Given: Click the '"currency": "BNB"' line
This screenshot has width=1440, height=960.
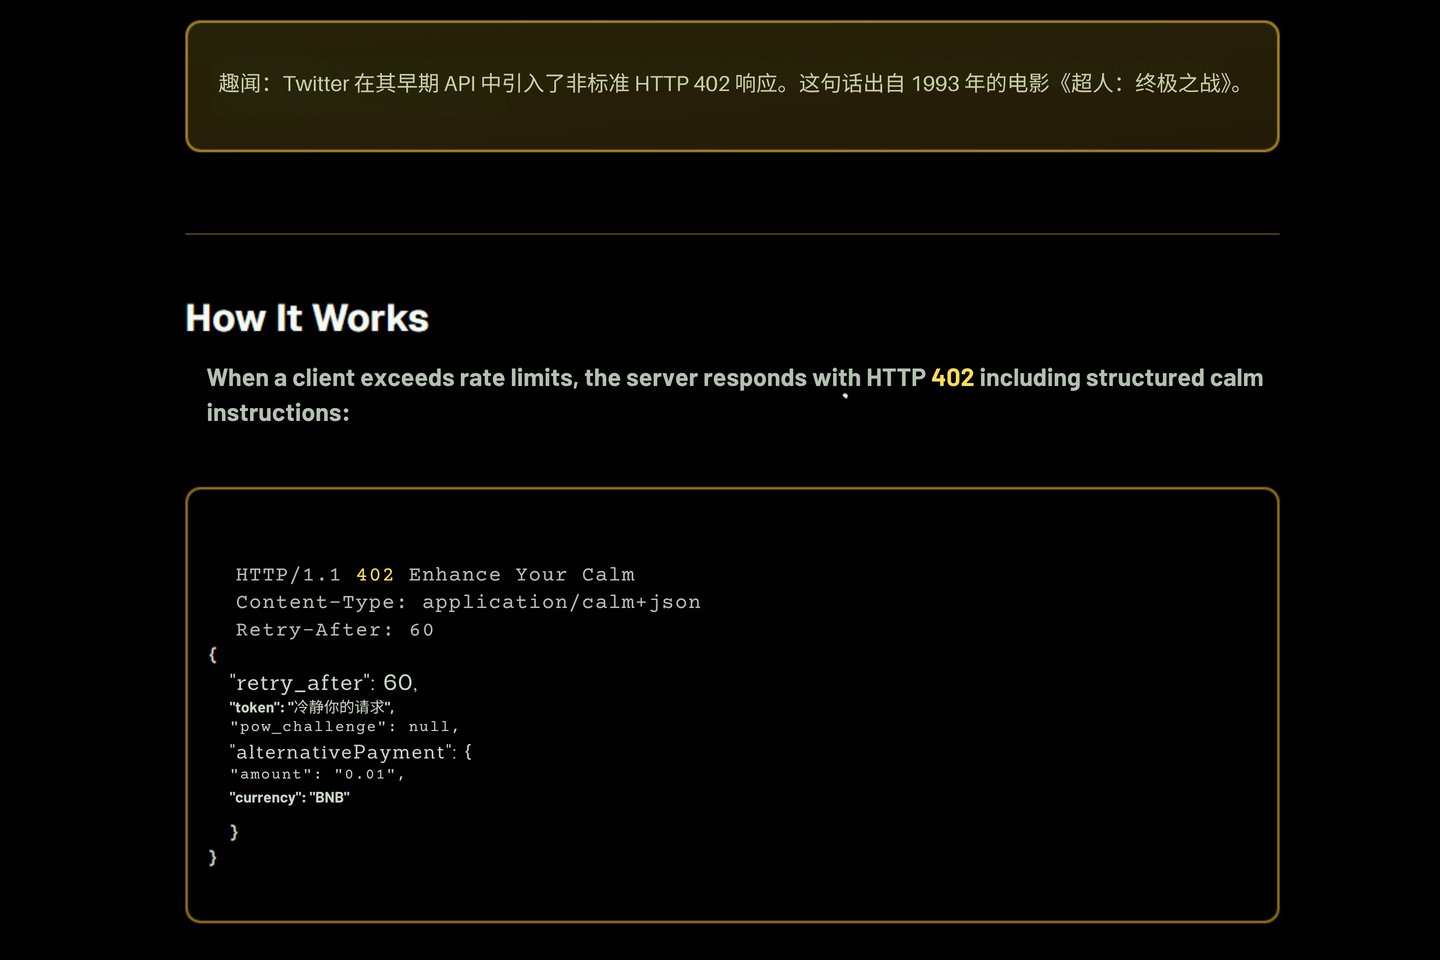Looking at the screenshot, I should click(x=289, y=797).
